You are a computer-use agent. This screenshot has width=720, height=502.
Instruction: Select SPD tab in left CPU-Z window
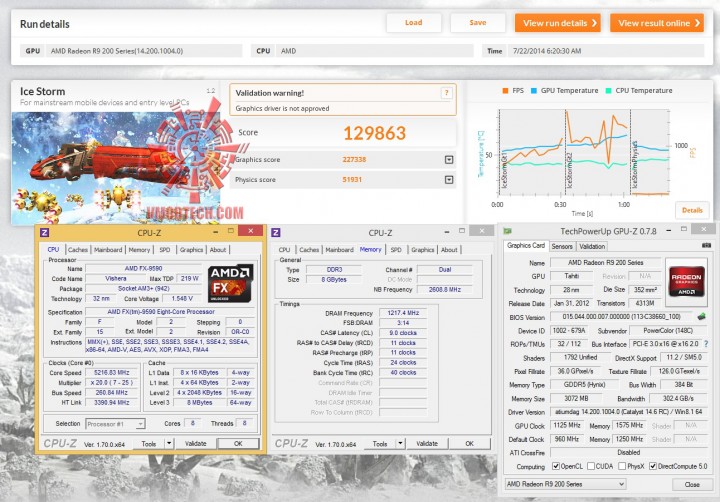pyautogui.click(x=165, y=250)
